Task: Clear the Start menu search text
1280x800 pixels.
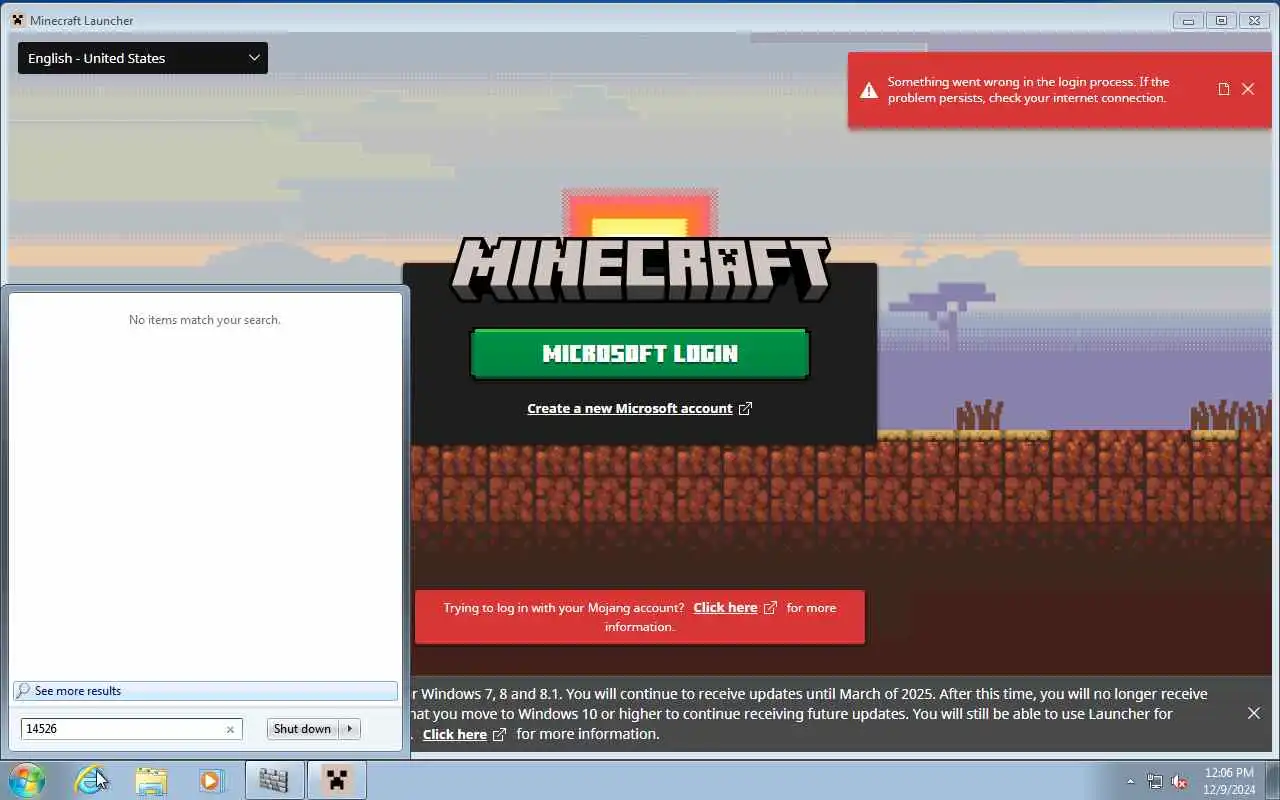Action: pos(230,729)
